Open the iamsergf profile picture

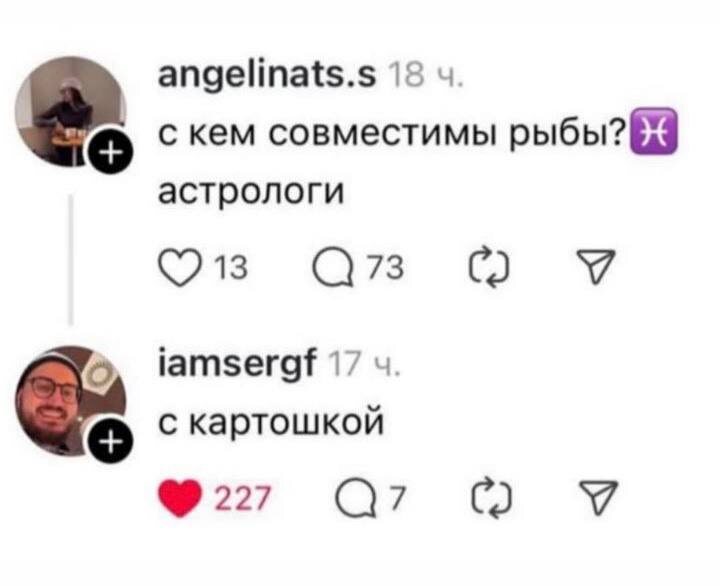(x=71, y=401)
